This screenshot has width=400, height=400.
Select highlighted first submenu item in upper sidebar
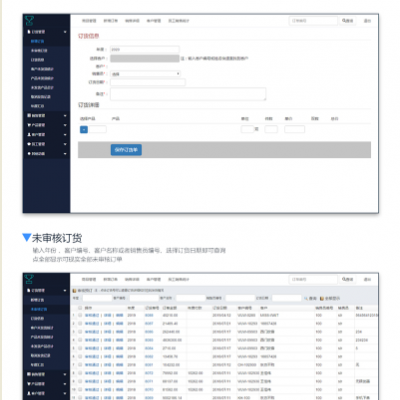(37, 41)
